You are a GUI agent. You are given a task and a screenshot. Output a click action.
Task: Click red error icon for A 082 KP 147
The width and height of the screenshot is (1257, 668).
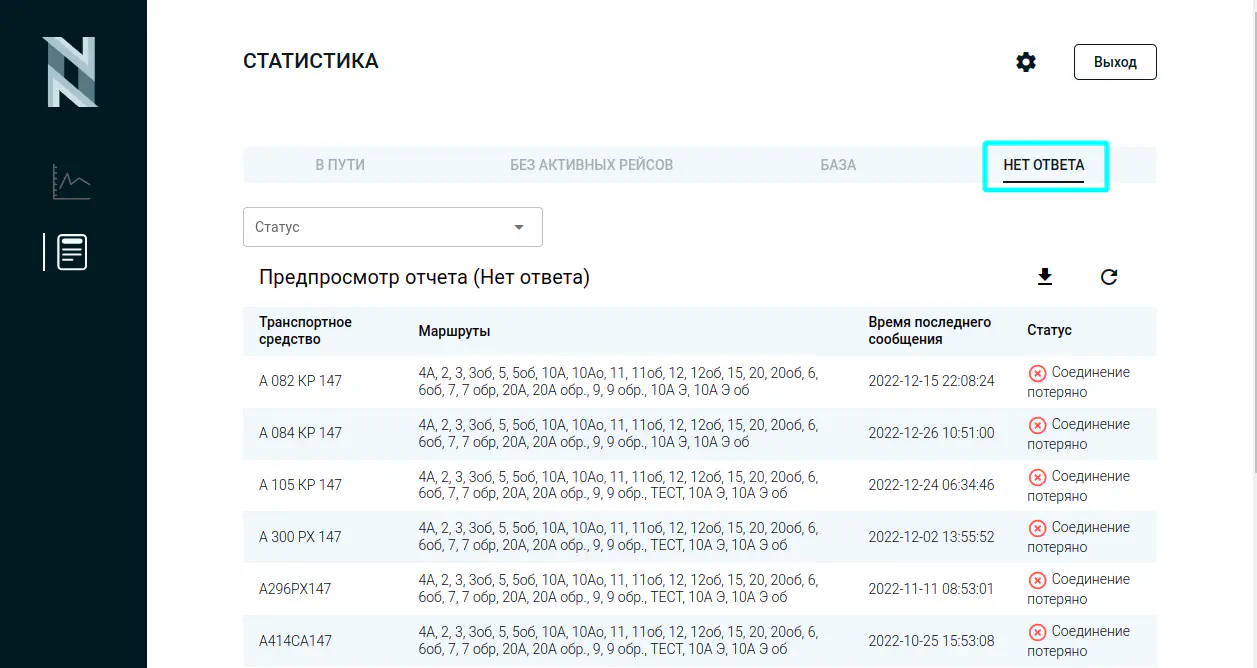pos(1037,373)
